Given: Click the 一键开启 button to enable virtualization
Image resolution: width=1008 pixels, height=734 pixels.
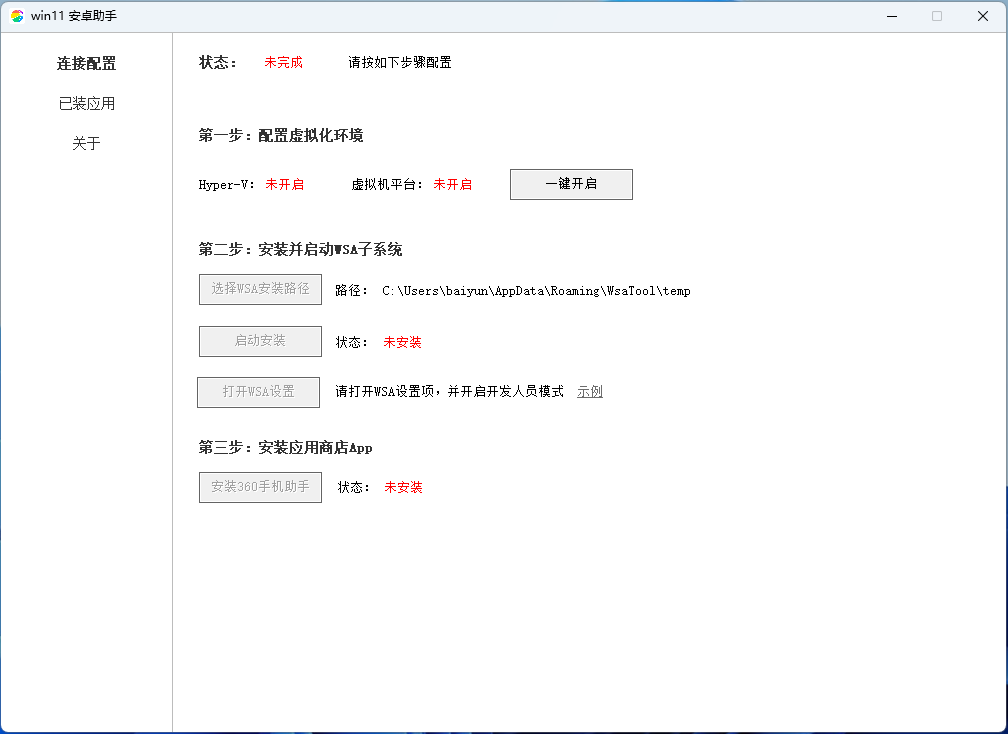Looking at the screenshot, I should point(571,184).
